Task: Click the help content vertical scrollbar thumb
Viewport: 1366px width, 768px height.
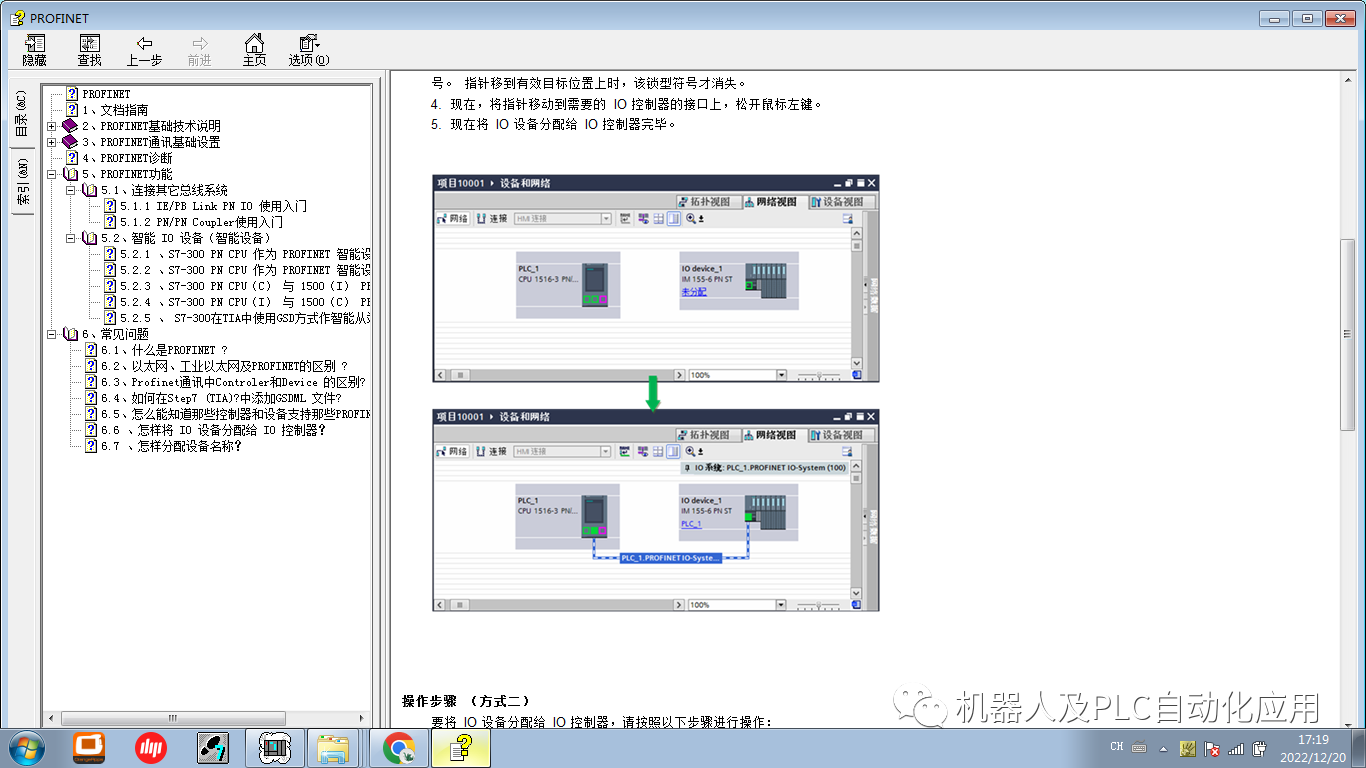Action: 1348,335
